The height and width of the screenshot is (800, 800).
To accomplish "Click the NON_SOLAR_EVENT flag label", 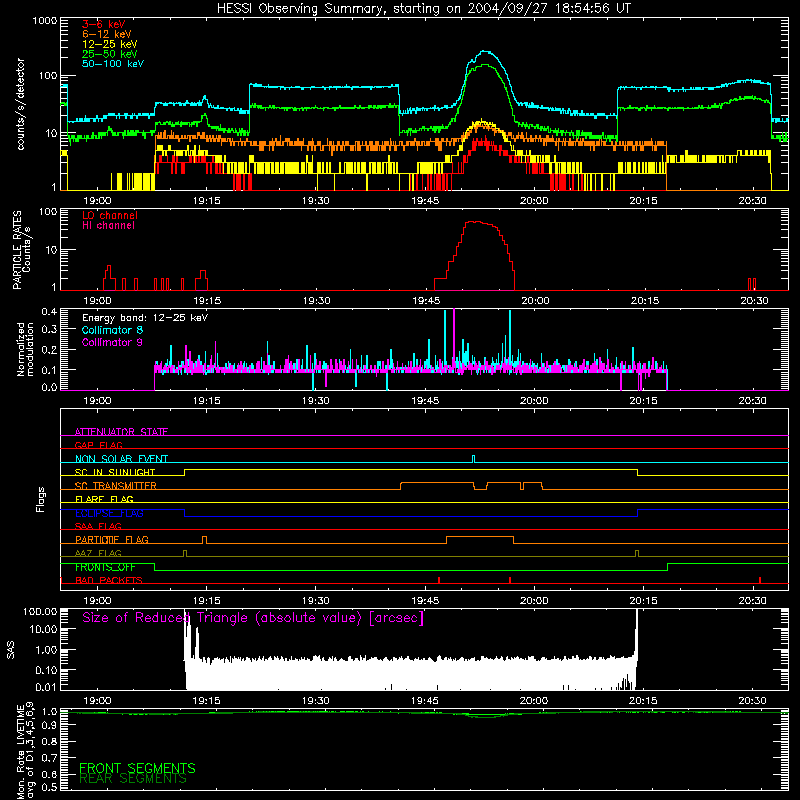I will (121, 459).
